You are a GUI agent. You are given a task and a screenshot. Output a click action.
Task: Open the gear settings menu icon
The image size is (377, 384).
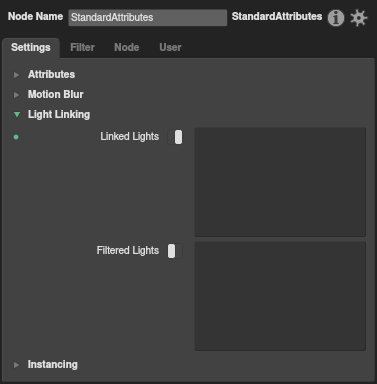(359, 18)
